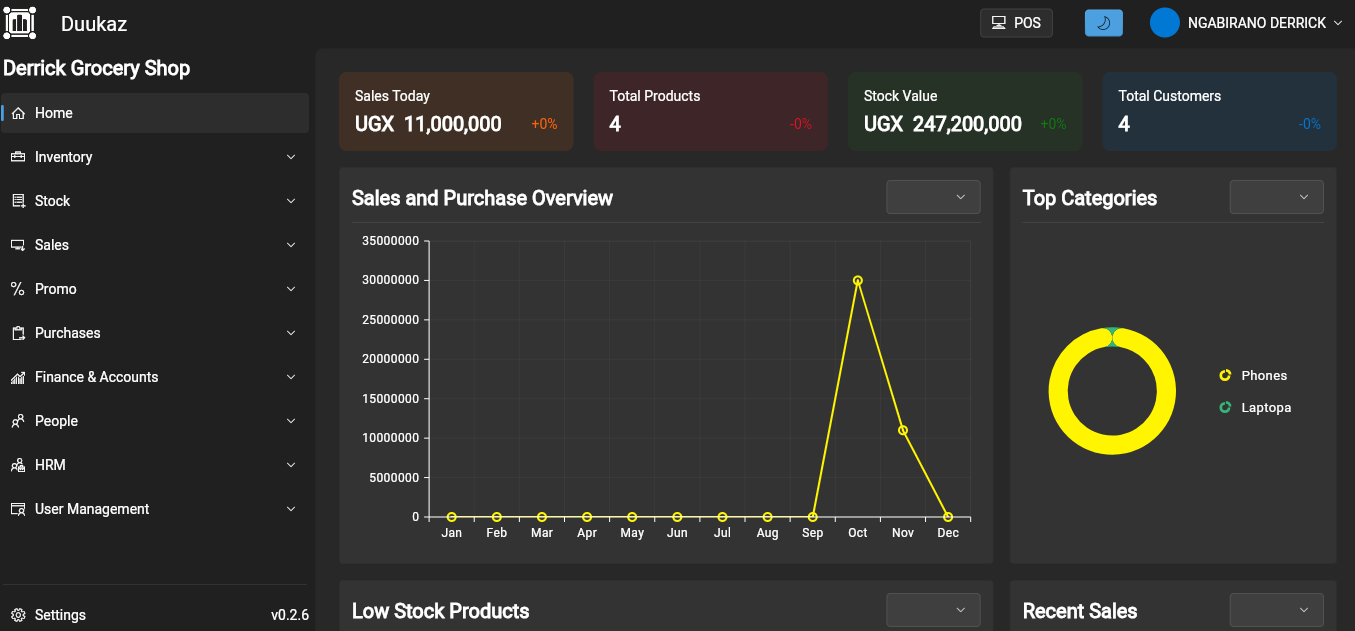Open the Finance & Accounts chart icon

17,377
